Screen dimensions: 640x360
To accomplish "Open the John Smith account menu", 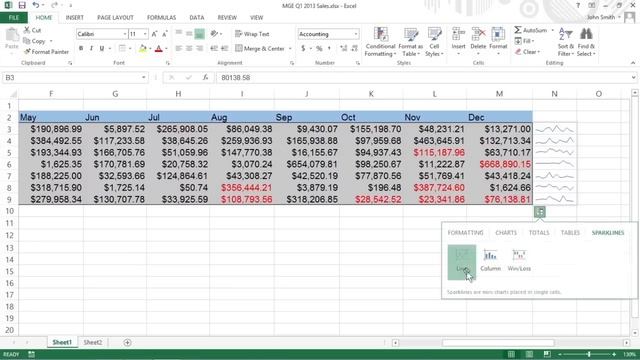I will click(x=604, y=17).
